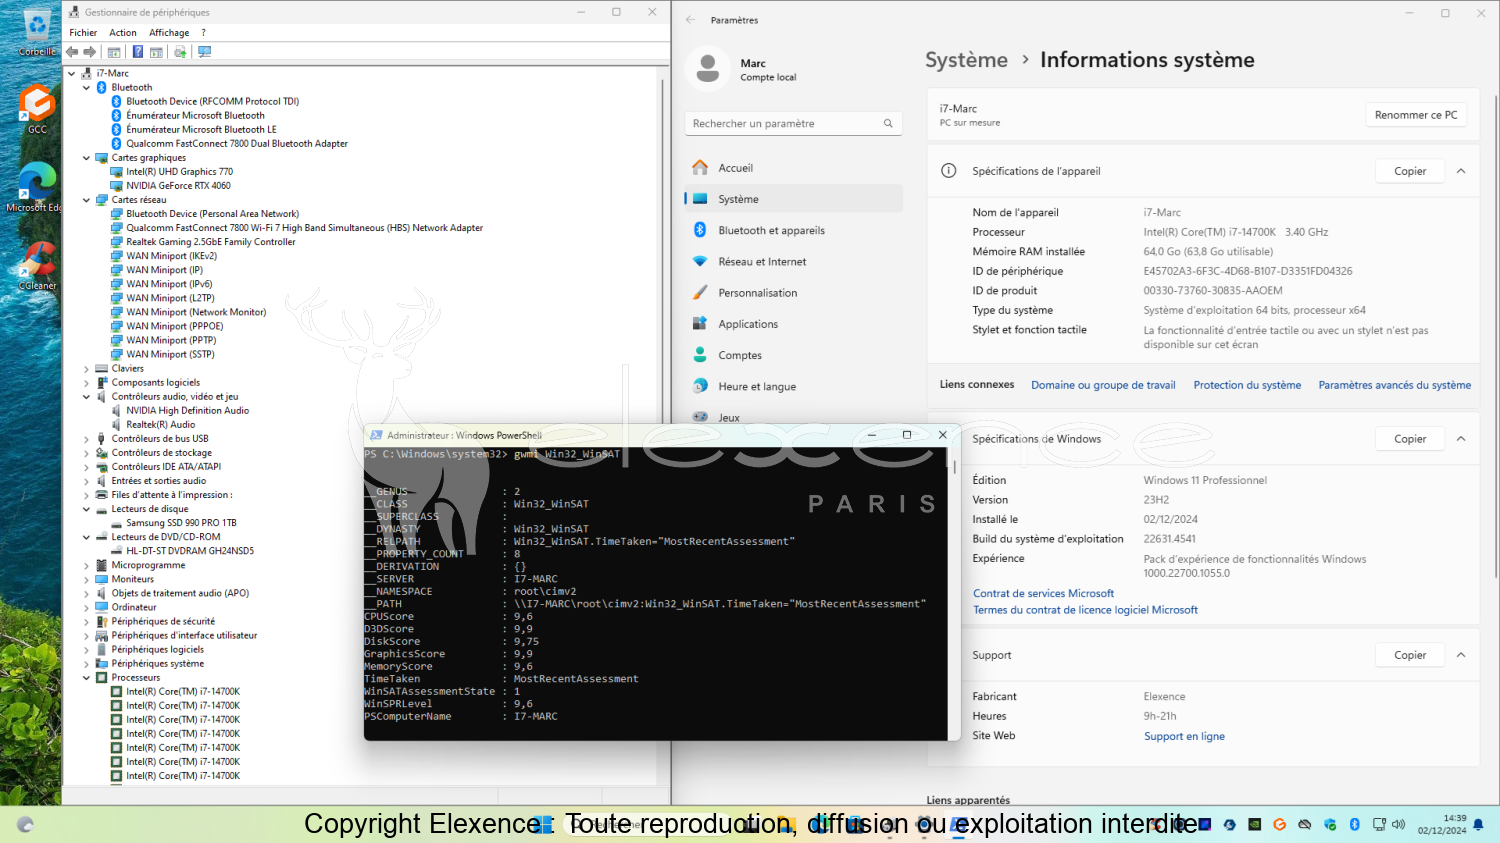
Task: Go to Accueil in Paramètres sidebar
Action: (x=793, y=168)
